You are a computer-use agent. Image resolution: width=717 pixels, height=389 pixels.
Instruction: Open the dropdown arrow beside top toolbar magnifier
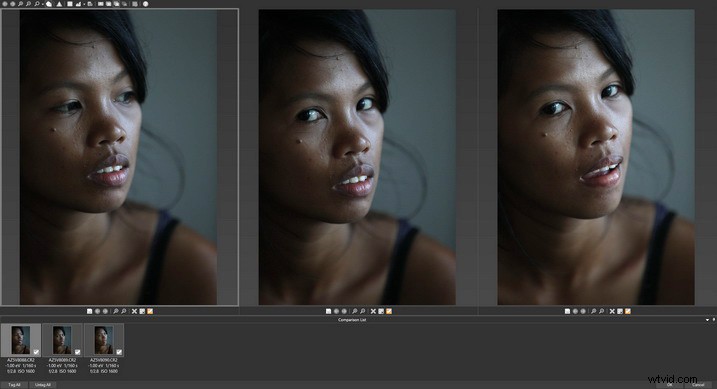click(43, 4)
